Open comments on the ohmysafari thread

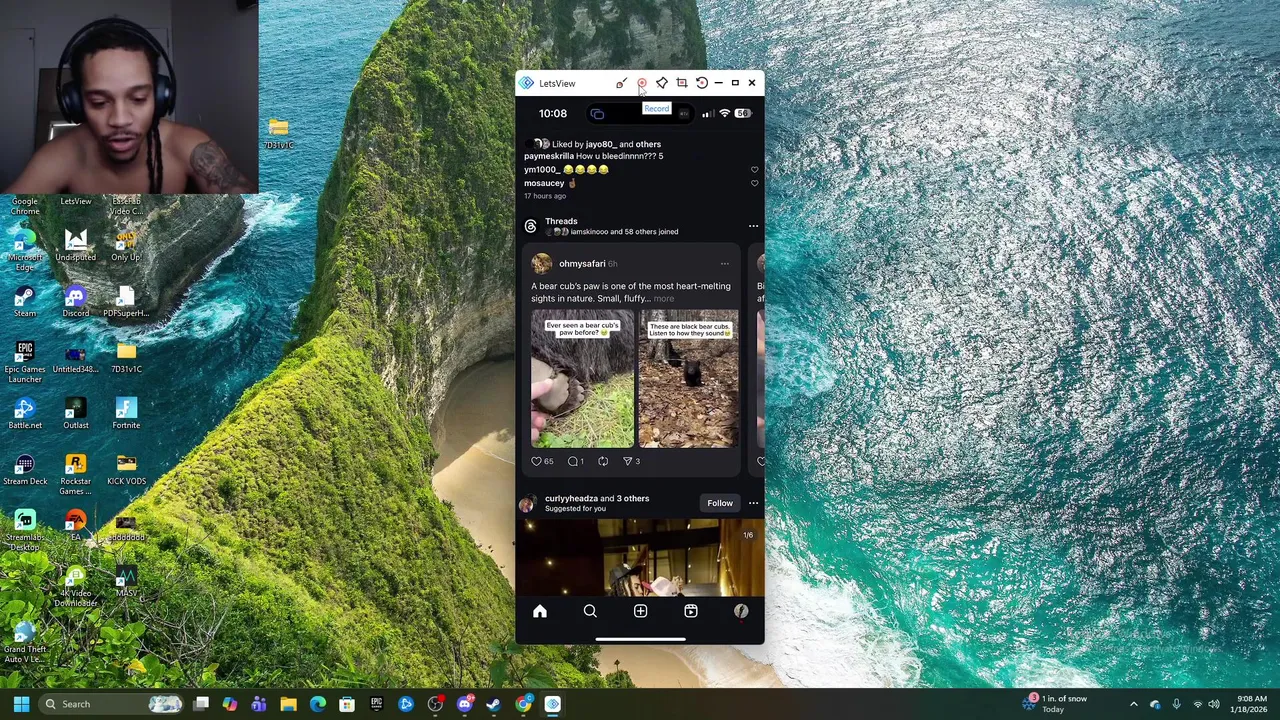point(573,461)
